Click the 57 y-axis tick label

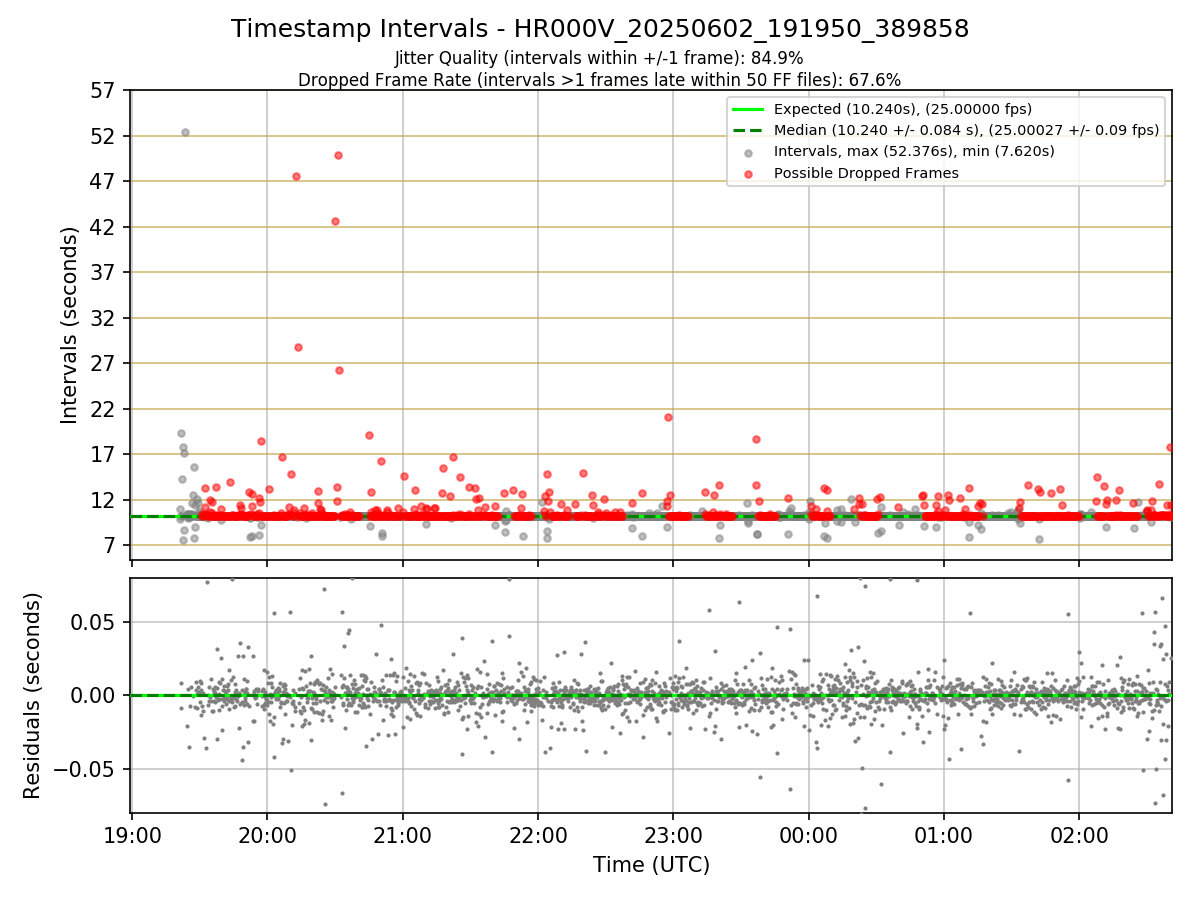pos(104,91)
